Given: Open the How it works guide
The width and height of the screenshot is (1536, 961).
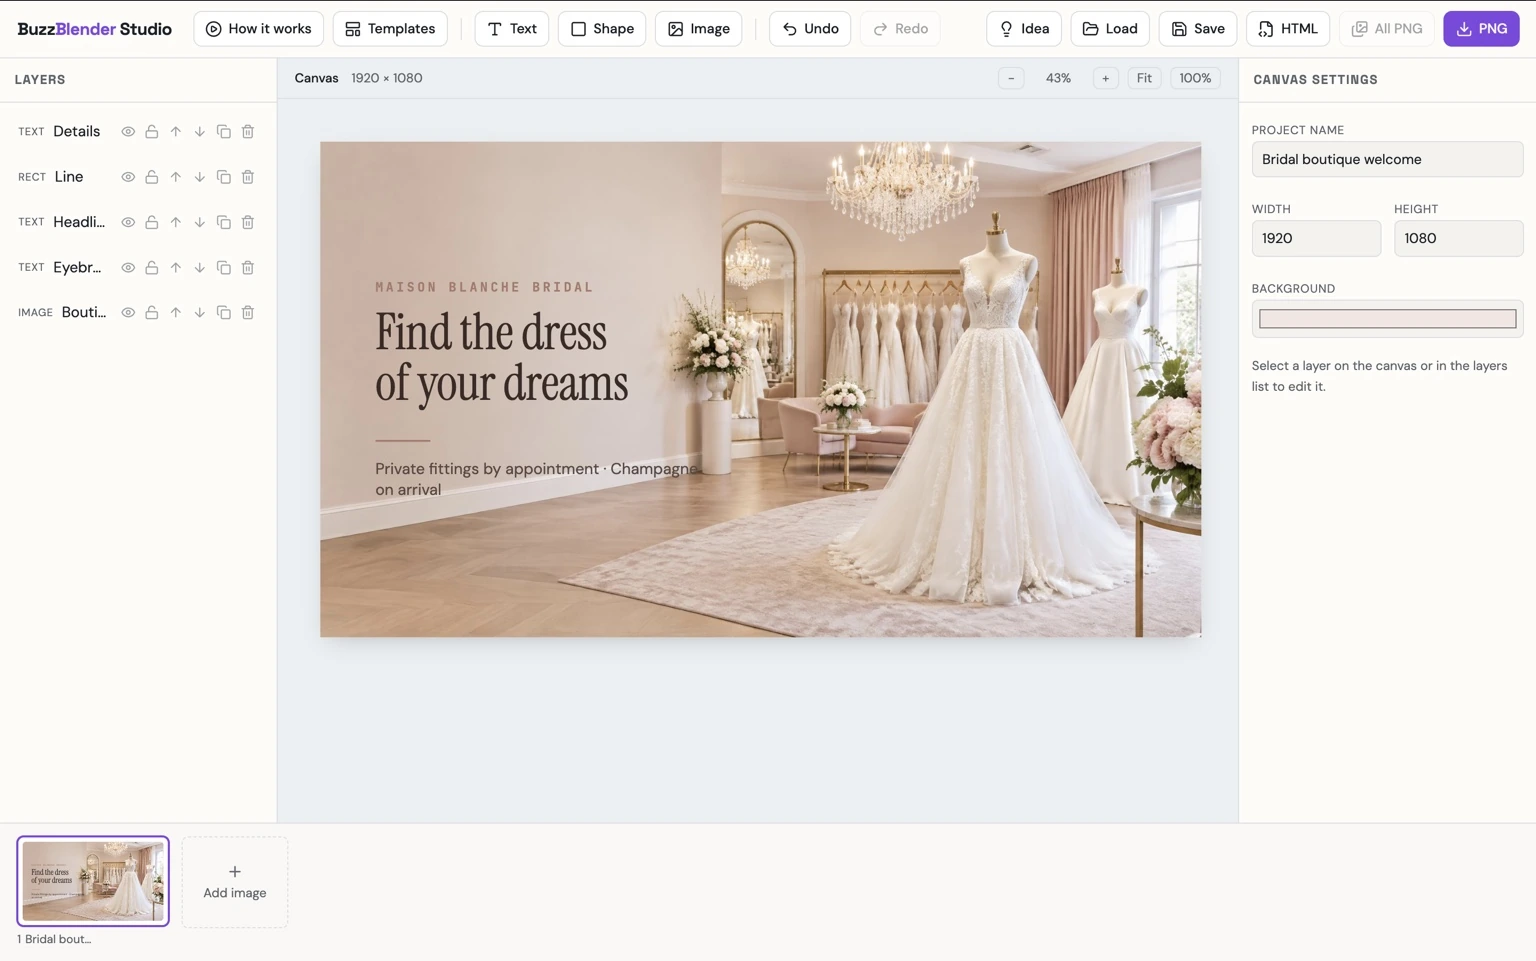Looking at the screenshot, I should click(258, 29).
